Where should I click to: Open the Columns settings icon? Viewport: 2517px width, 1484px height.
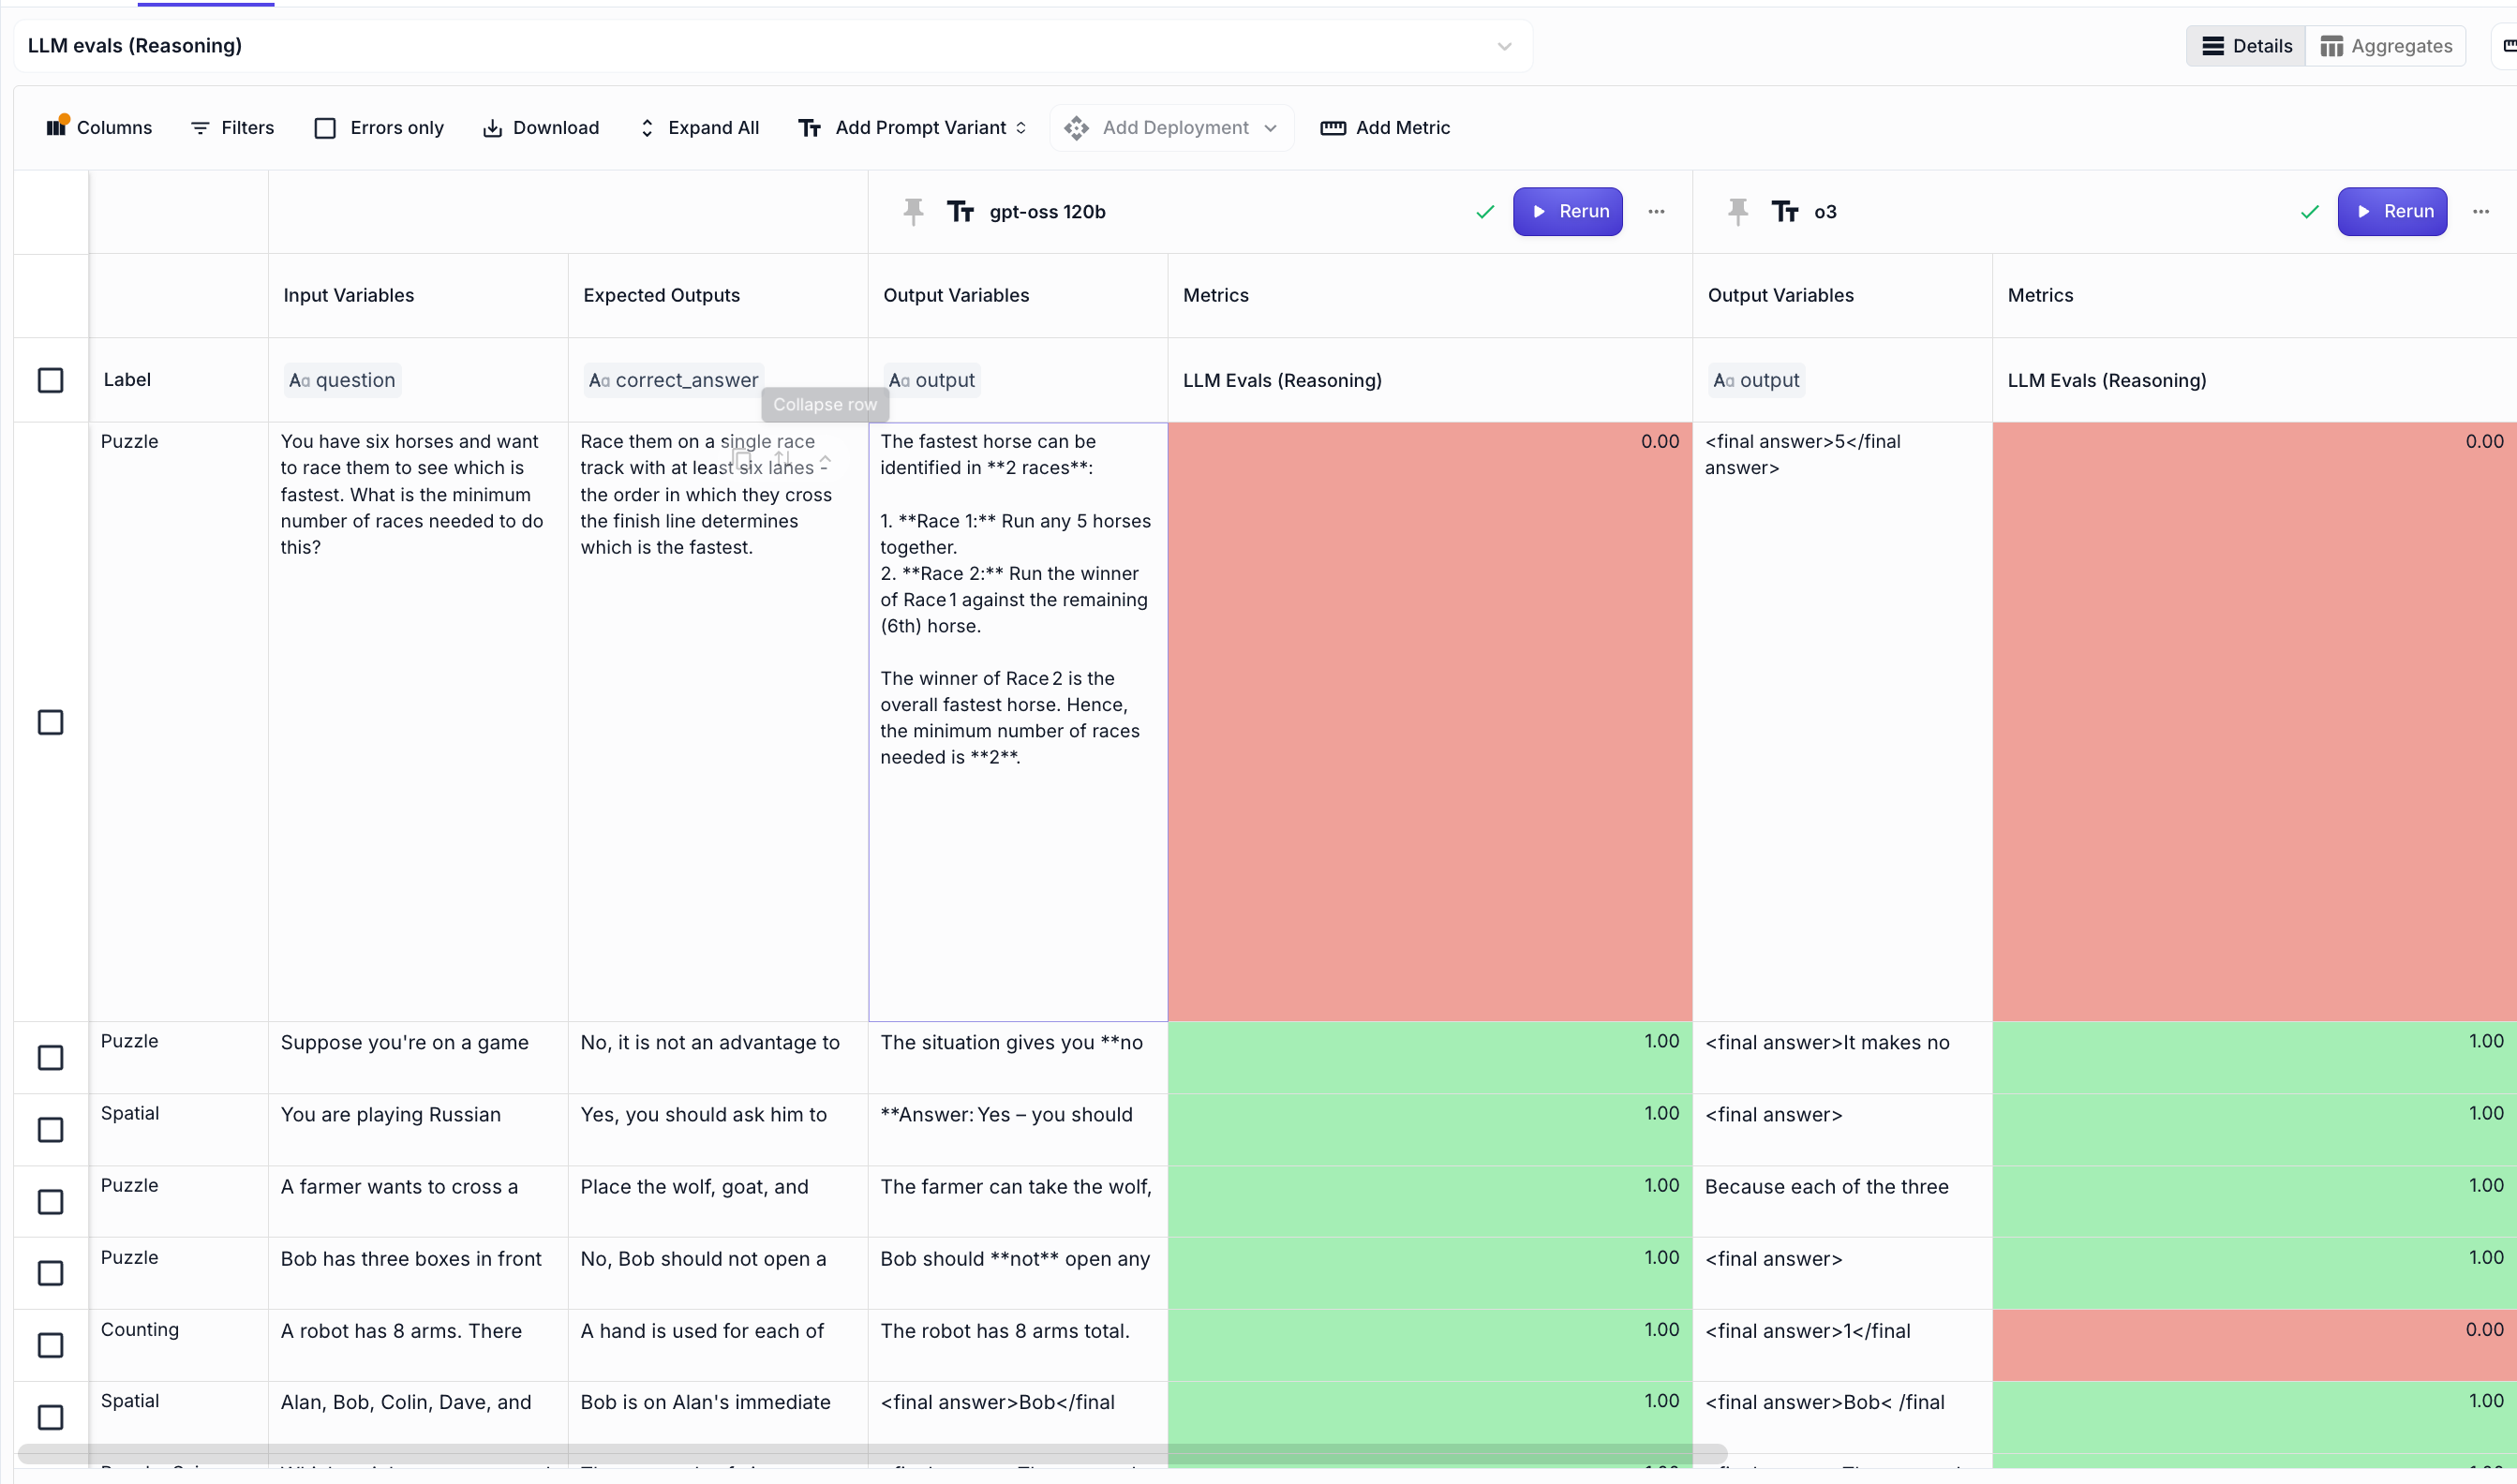click(x=57, y=127)
